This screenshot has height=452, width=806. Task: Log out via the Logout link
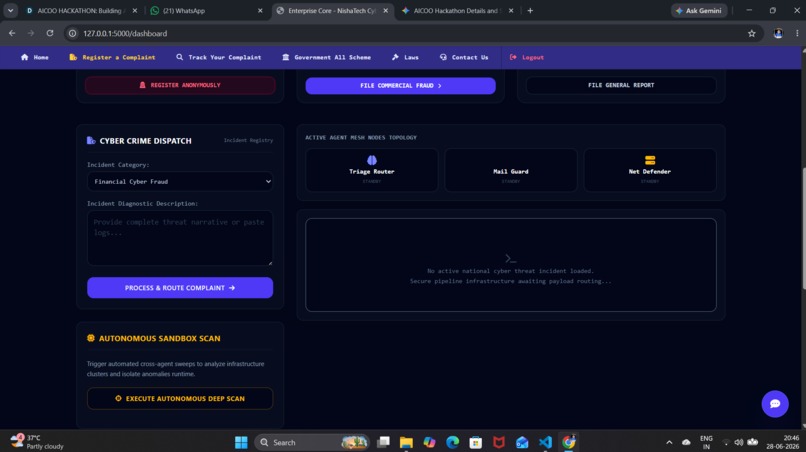(x=526, y=57)
